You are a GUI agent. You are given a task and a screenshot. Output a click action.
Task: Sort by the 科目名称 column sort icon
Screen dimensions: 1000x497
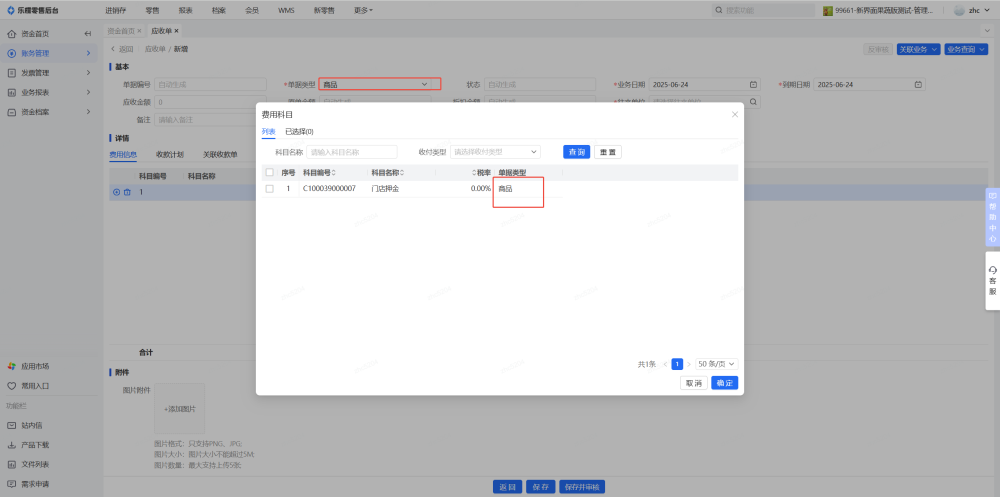(x=402, y=173)
